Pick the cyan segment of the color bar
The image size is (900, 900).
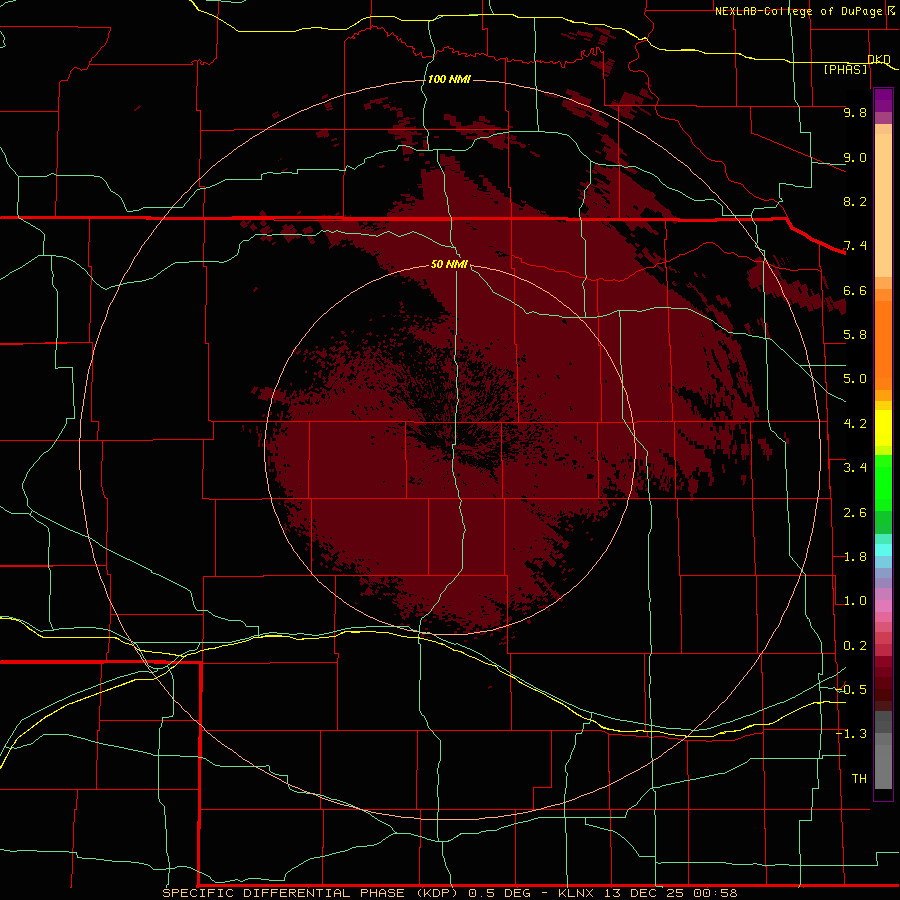coord(883,550)
